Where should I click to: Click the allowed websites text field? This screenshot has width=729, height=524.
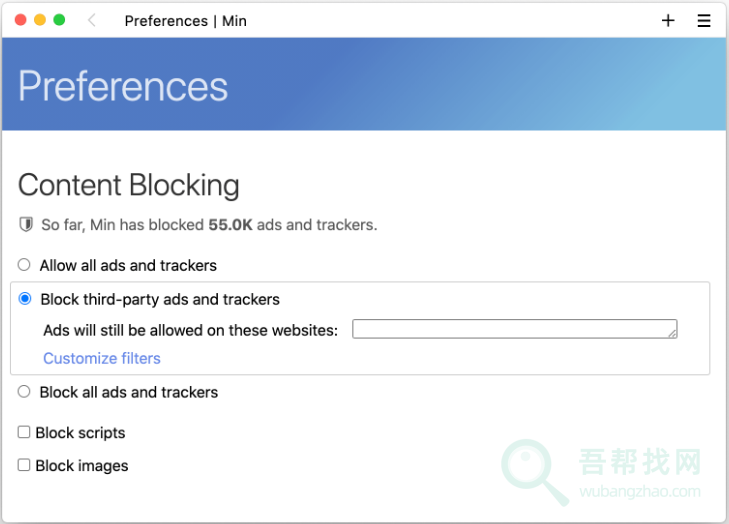coord(512,329)
